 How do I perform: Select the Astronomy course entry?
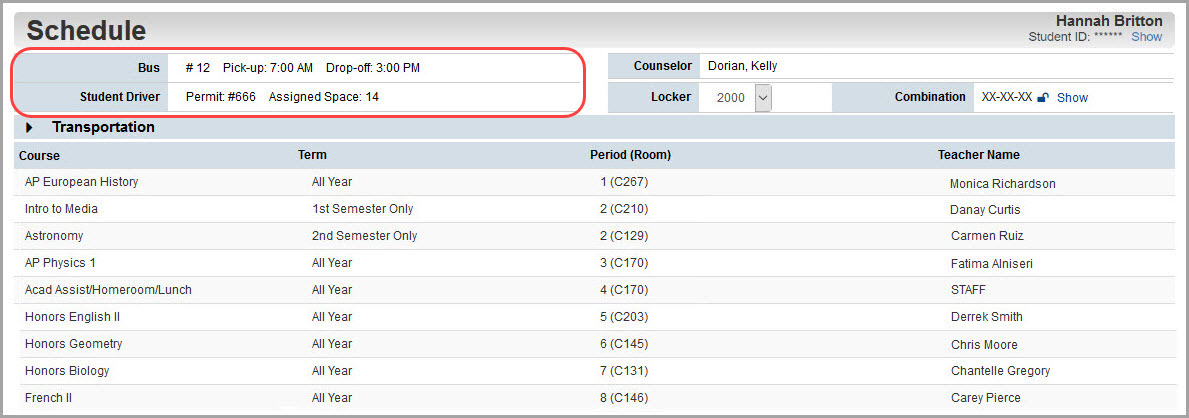pyautogui.click(x=54, y=236)
